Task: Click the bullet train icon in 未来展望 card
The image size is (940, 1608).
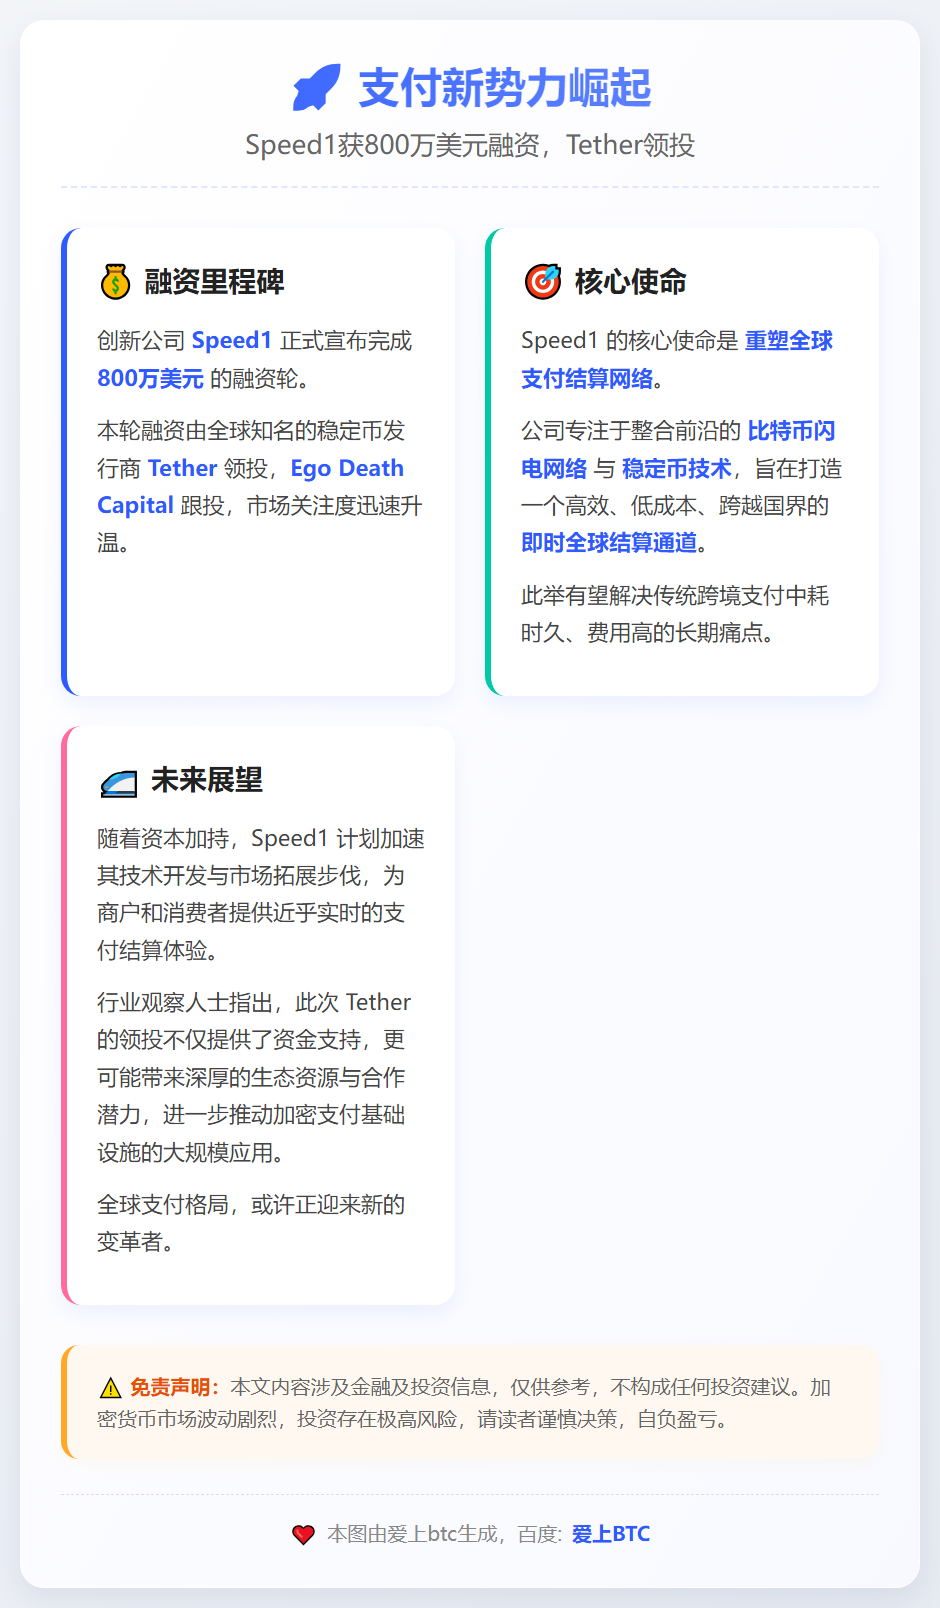Action: 118,782
